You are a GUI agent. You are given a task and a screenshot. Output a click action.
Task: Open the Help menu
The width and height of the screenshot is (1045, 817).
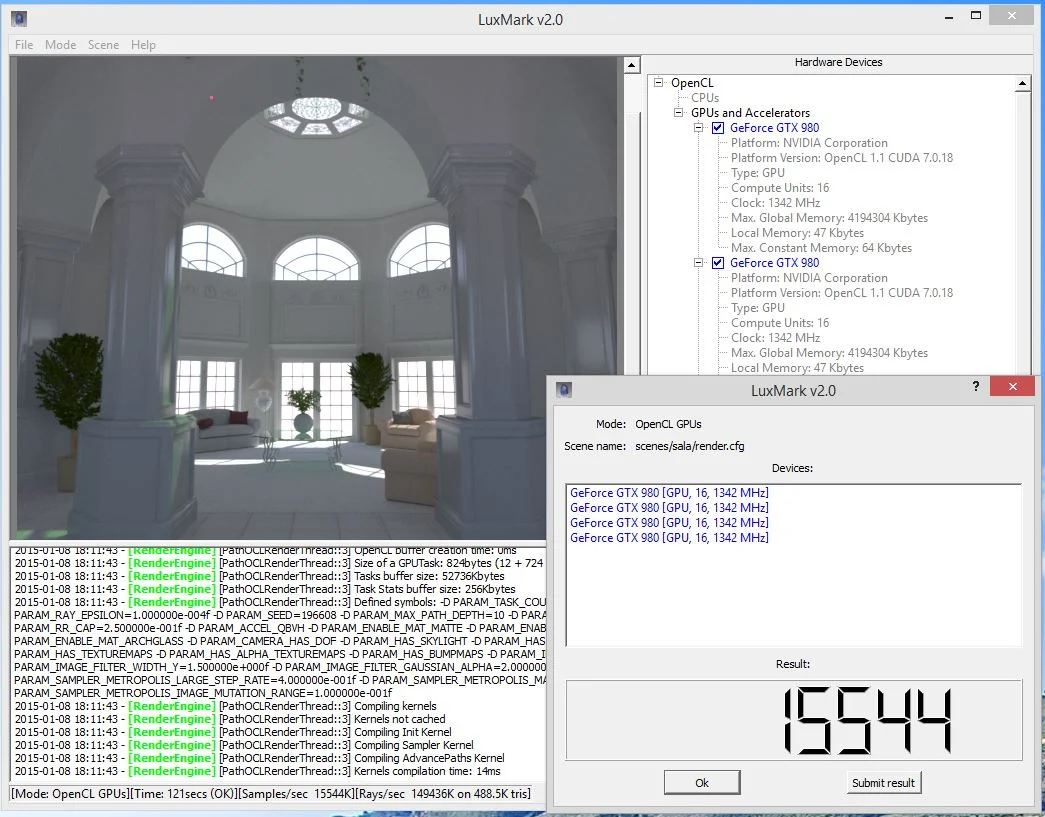pyautogui.click(x=143, y=45)
